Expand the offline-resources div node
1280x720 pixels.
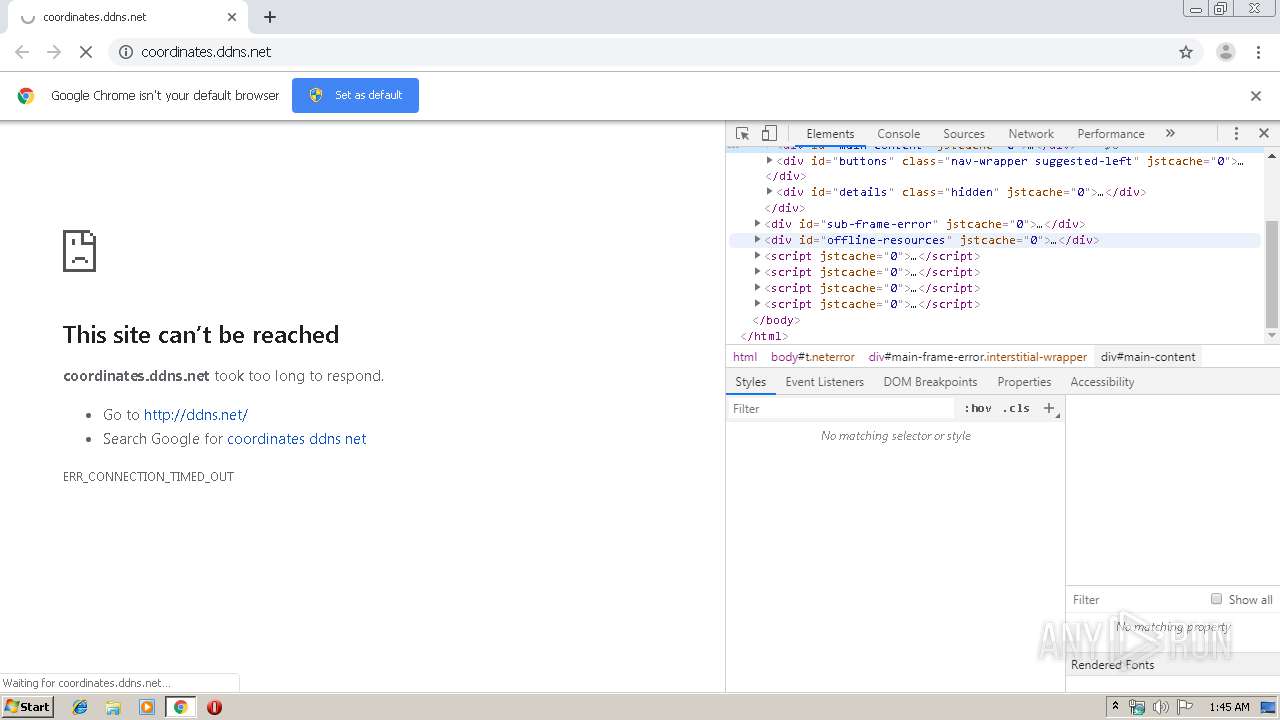757,239
